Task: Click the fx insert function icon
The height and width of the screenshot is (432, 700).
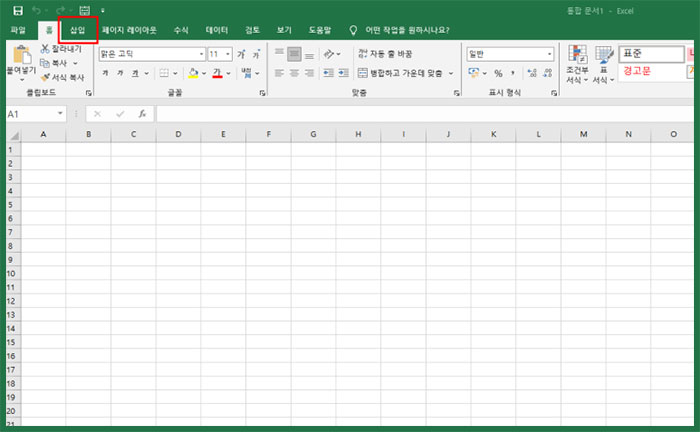Action: tap(142, 114)
